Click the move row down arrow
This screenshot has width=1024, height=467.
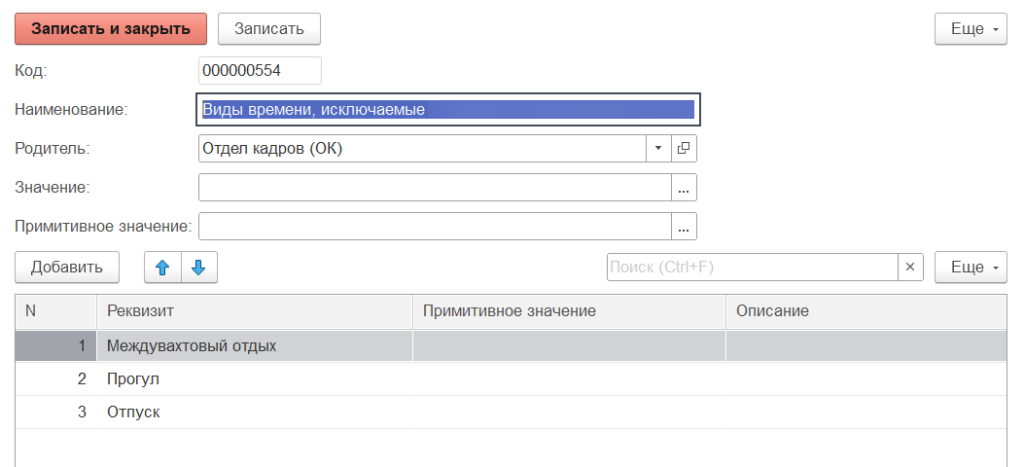pyautogui.click(x=198, y=268)
